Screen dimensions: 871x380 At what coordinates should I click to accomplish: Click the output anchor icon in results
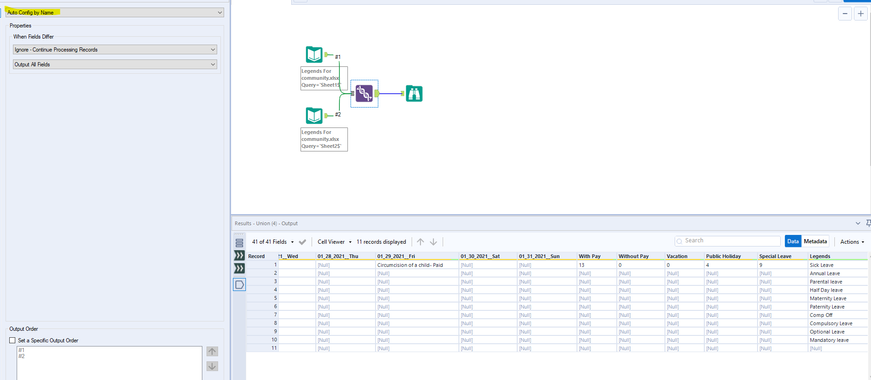click(239, 284)
